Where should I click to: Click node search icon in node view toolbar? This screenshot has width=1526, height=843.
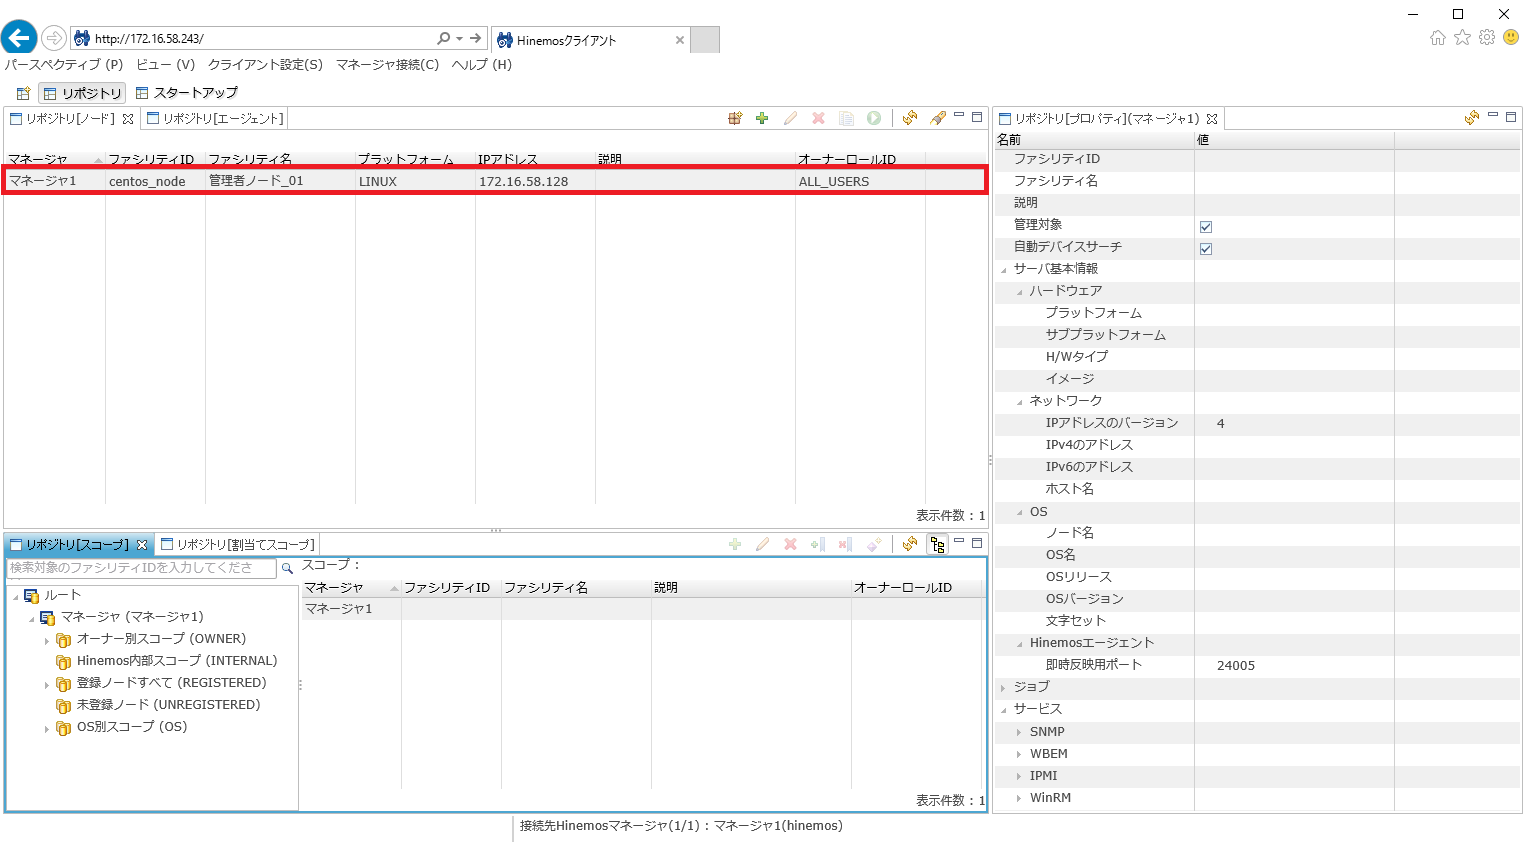735,118
